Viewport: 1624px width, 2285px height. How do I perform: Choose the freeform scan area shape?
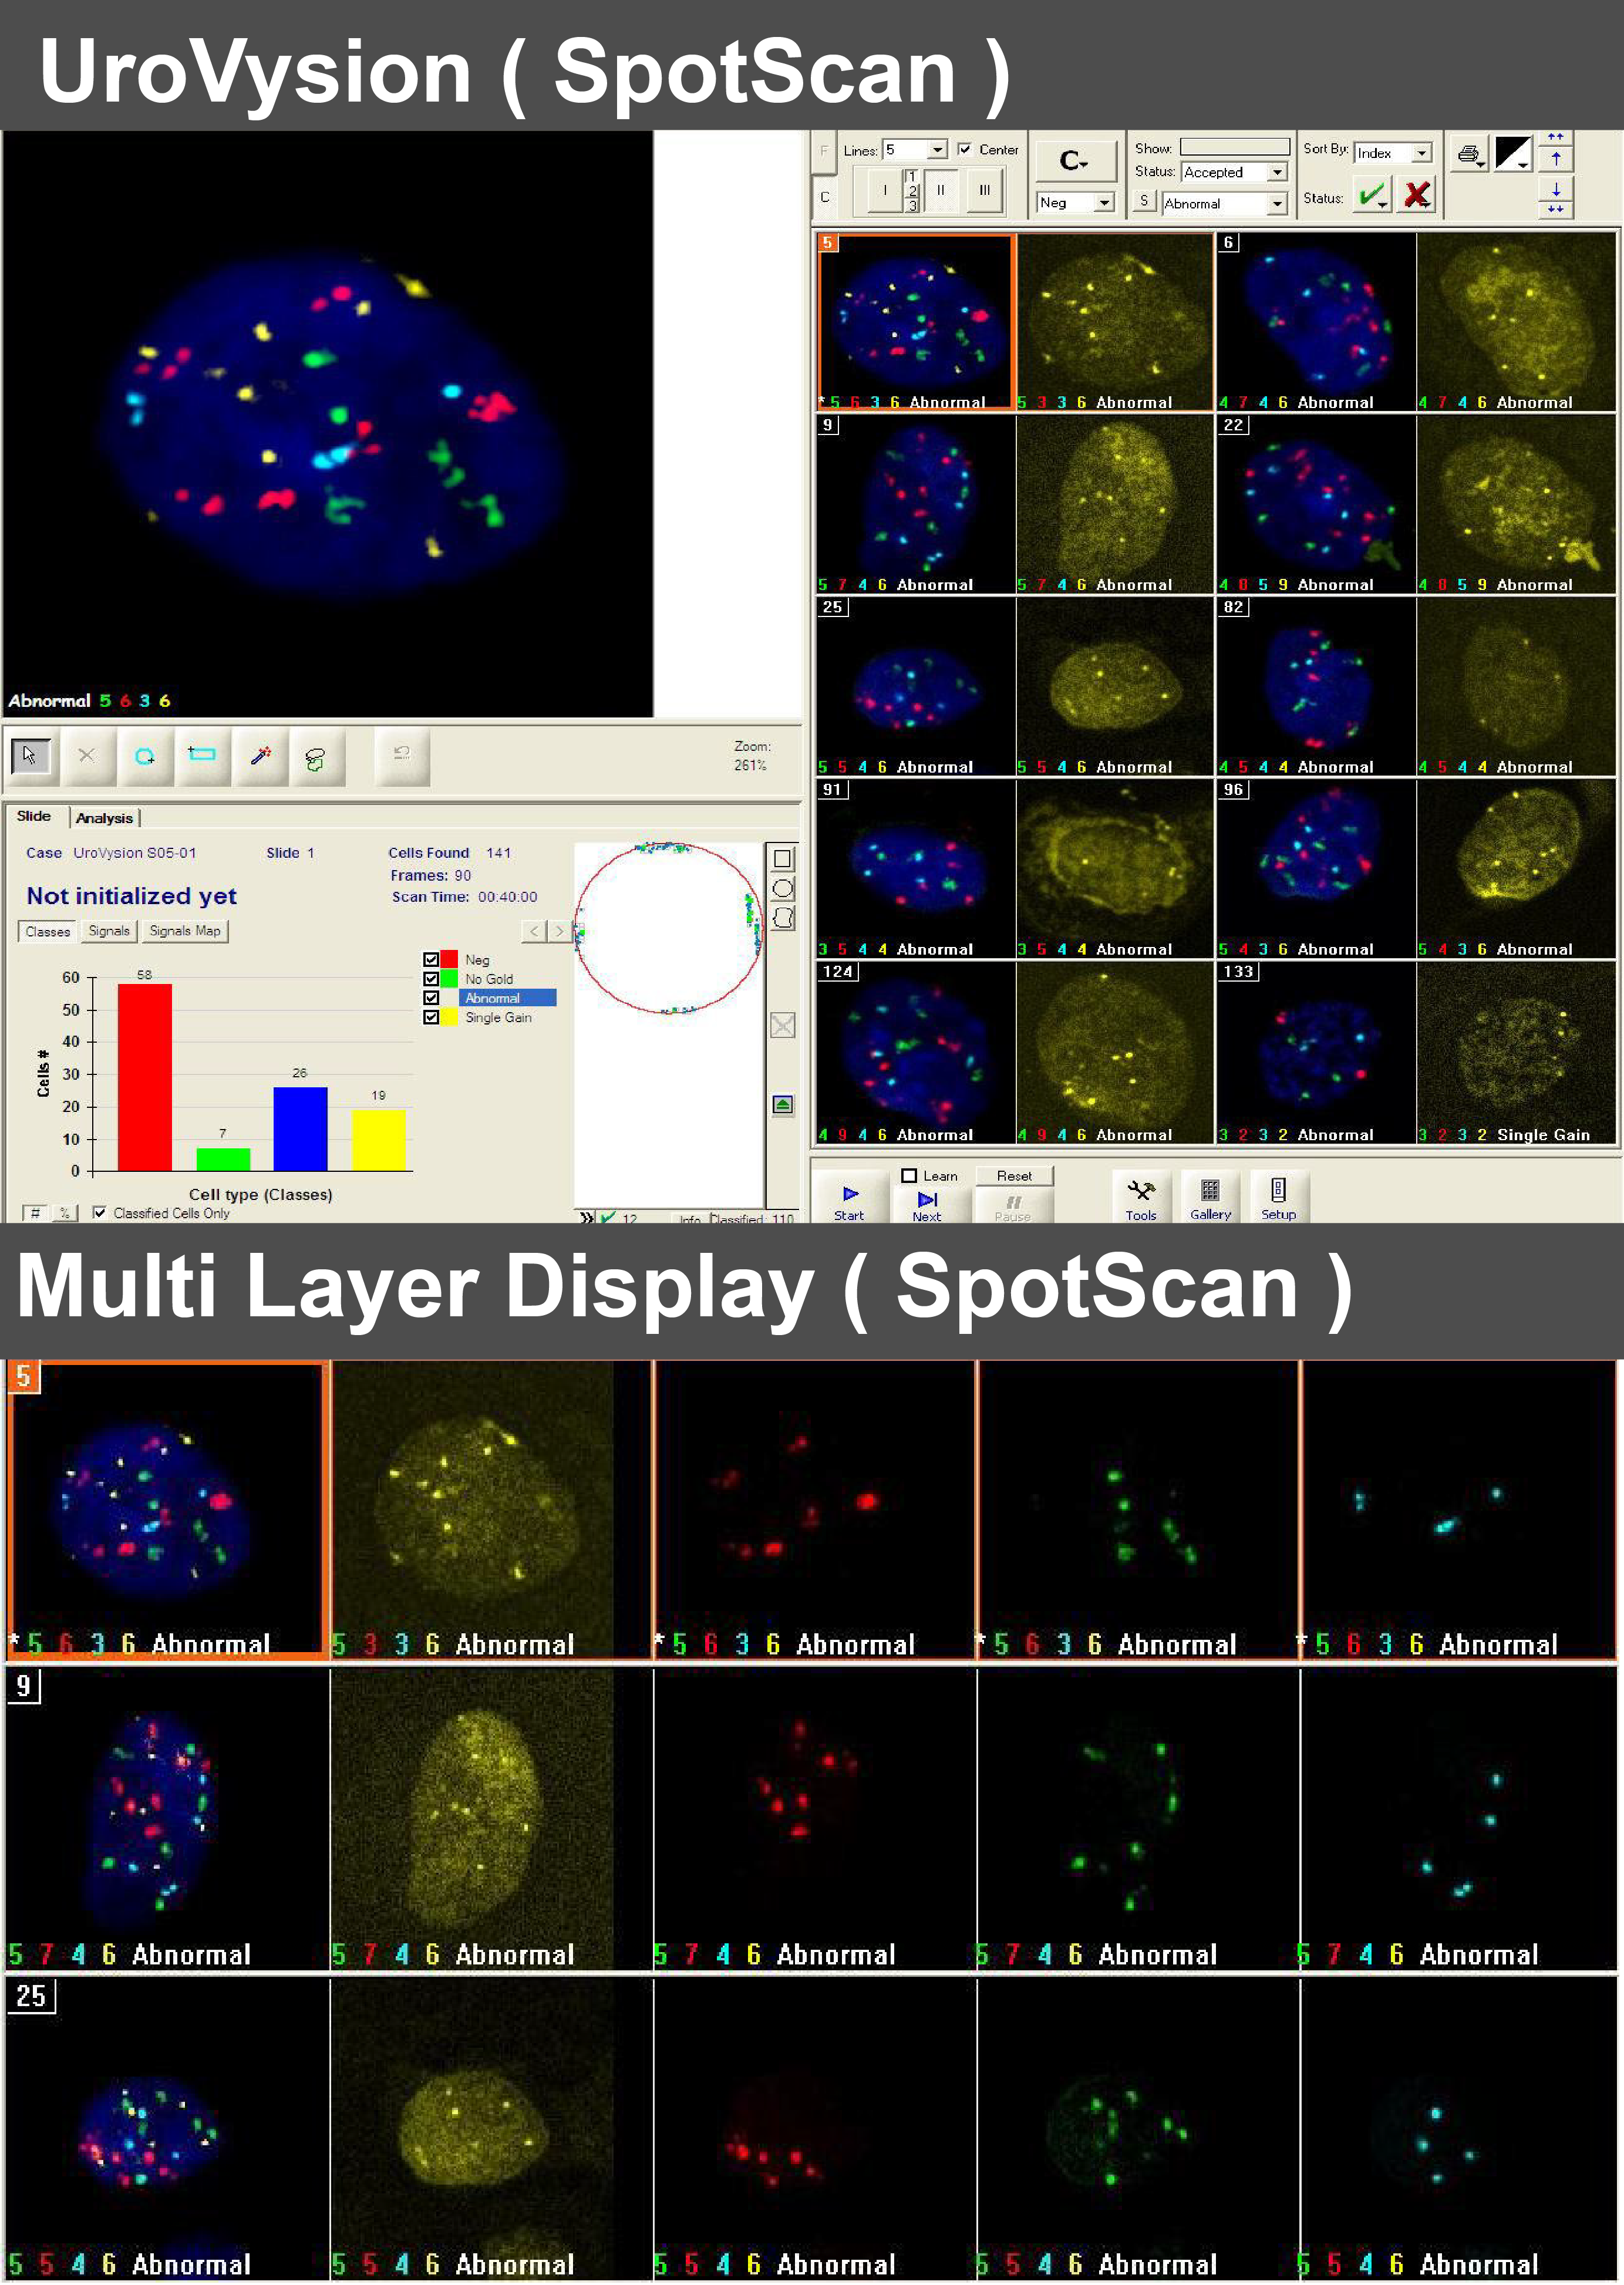pos(783,918)
